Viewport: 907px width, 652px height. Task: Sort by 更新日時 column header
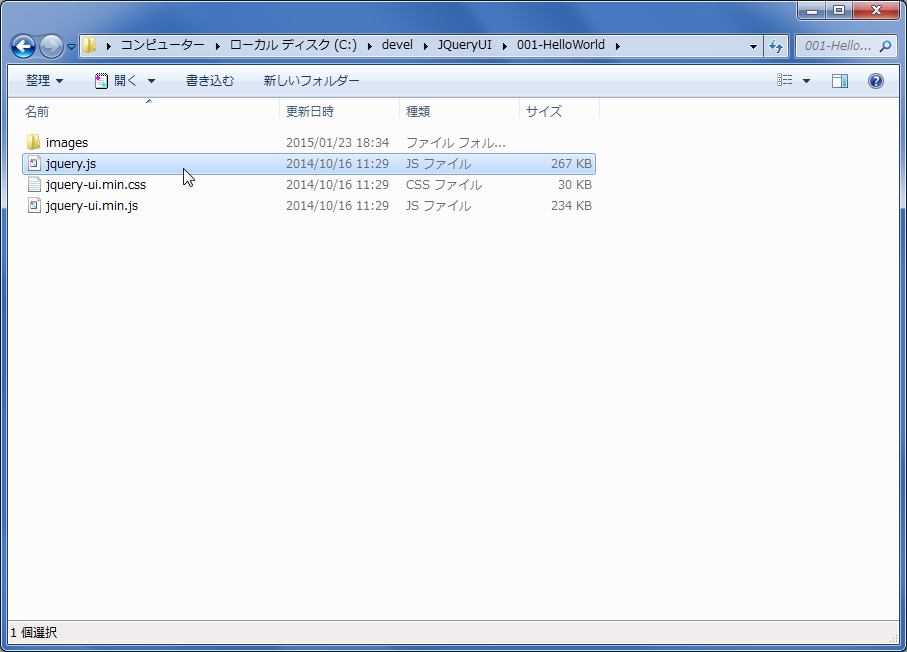[310, 112]
